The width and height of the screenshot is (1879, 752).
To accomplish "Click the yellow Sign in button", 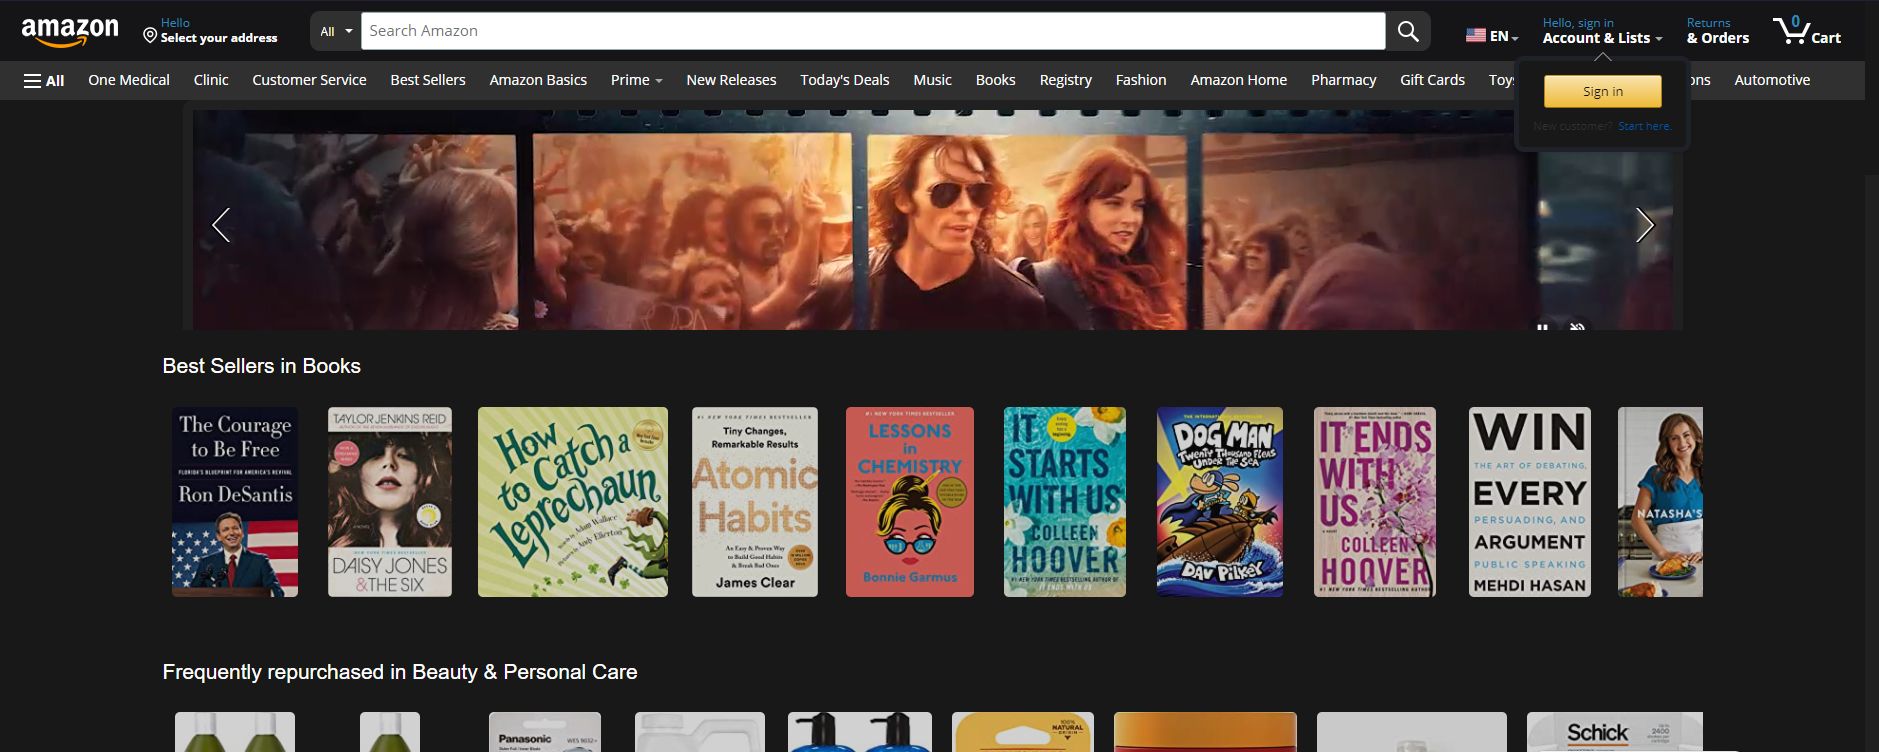I will [x=1603, y=91].
